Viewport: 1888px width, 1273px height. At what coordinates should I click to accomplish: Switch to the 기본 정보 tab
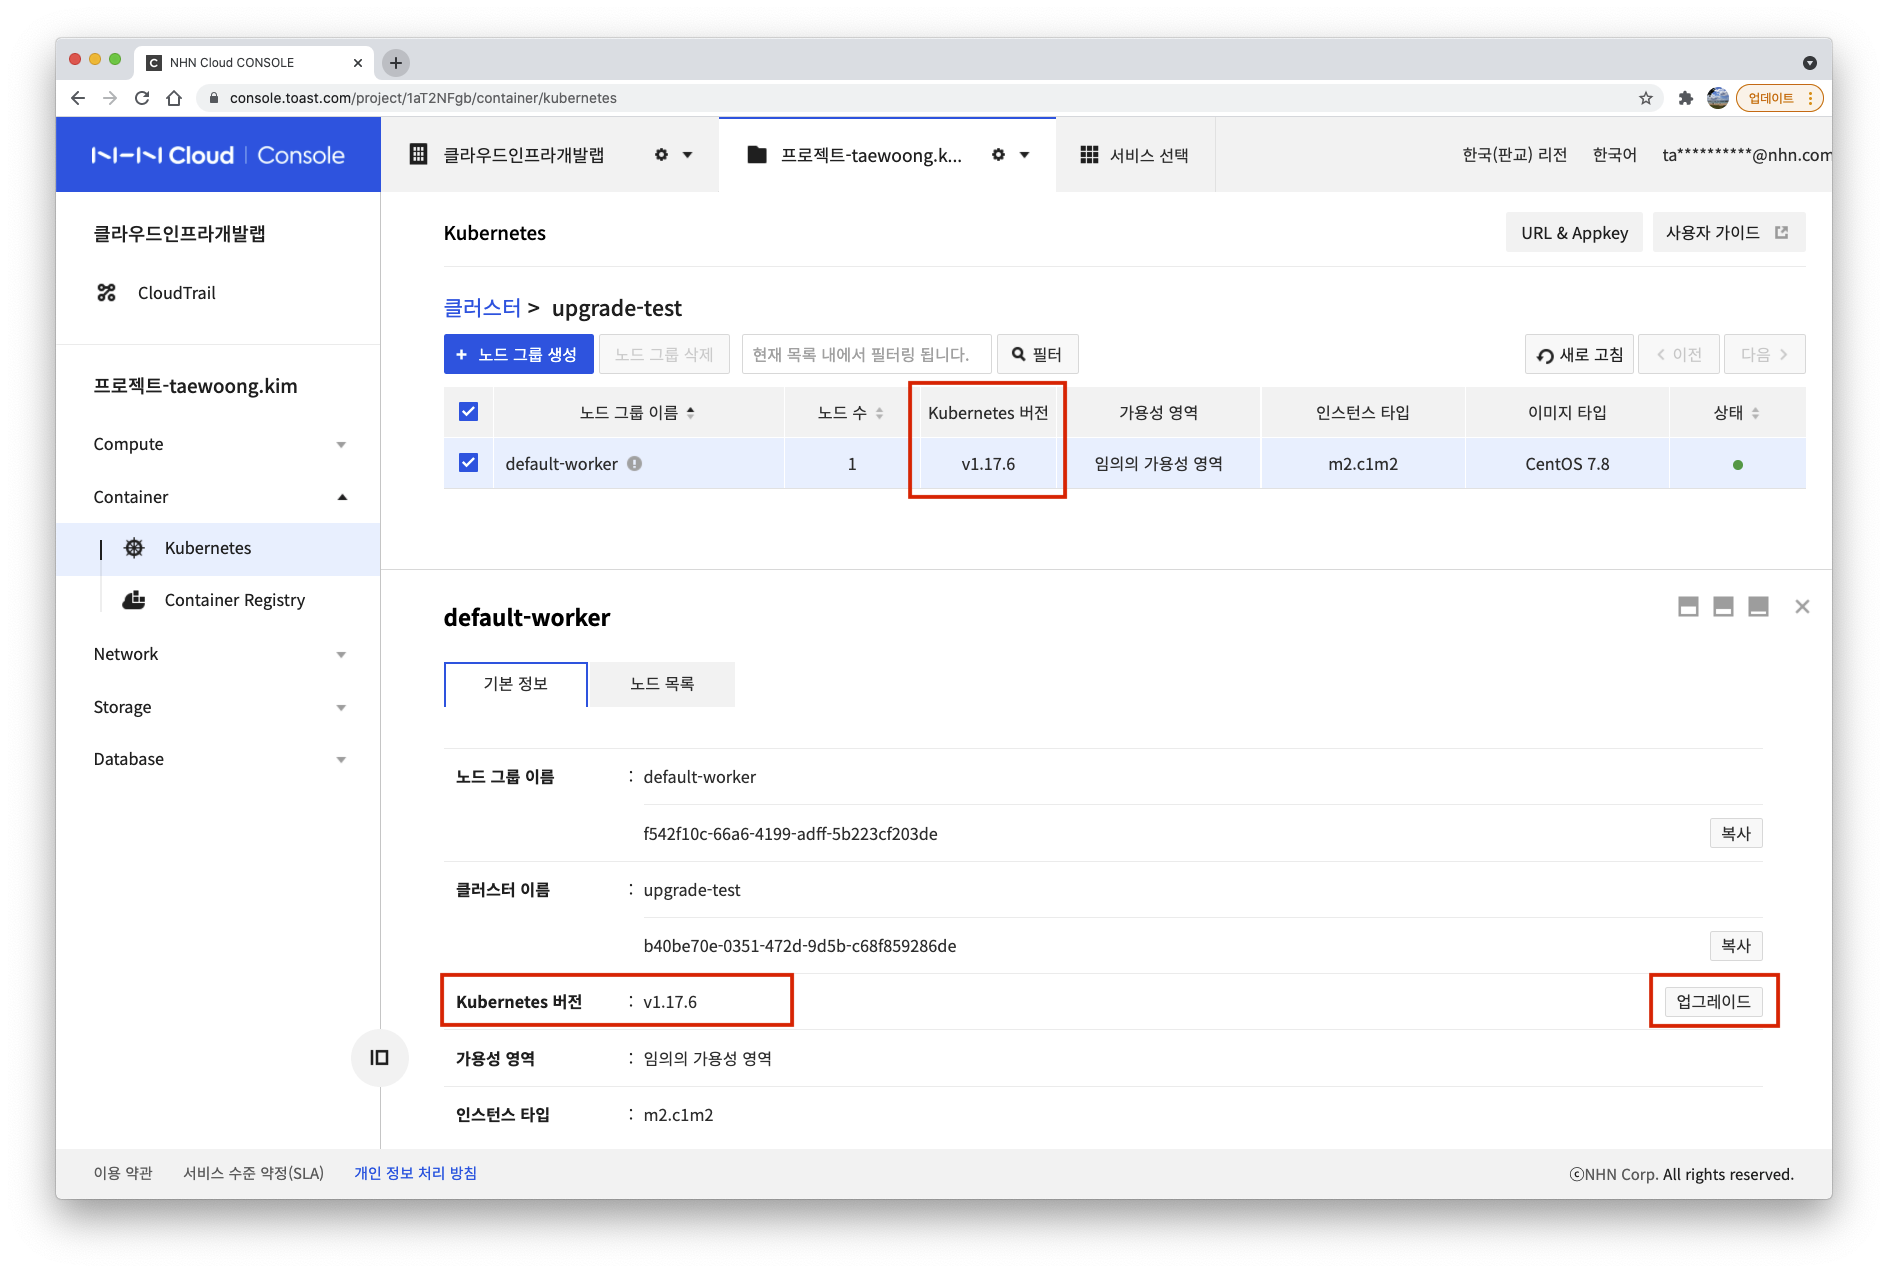click(x=516, y=684)
